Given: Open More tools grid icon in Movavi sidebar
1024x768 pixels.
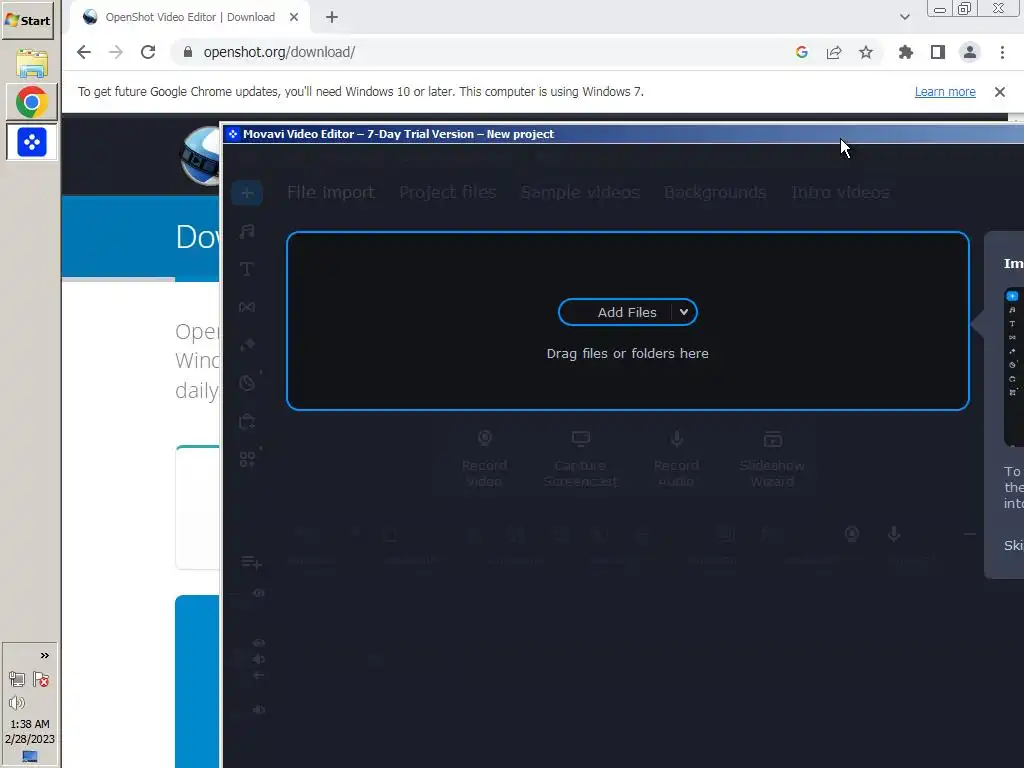Looking at the screenshot, I should [247, 459].
